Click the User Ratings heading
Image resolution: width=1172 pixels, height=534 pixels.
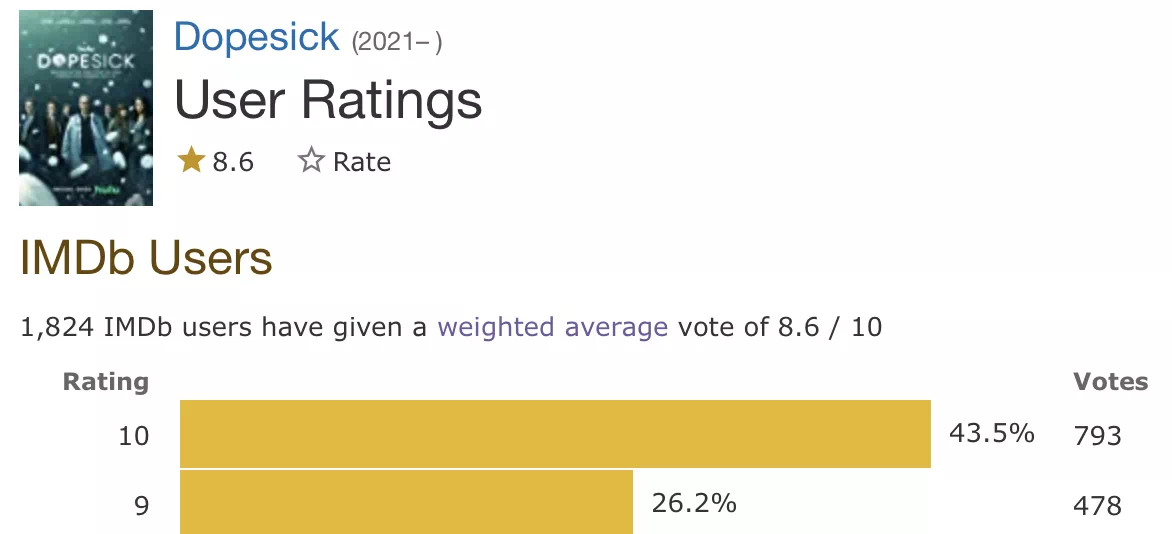click(328, 99)
